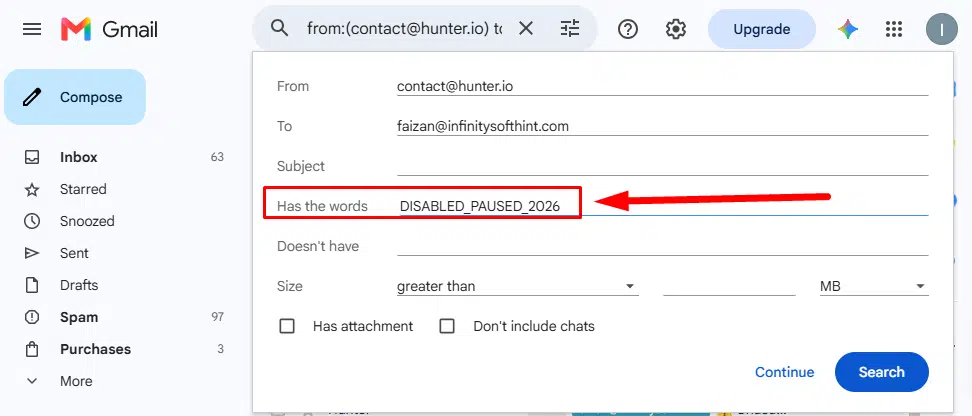Click the Compose button
The height and width of the screenshot is (416, 972).
click(x=75, y=97)
